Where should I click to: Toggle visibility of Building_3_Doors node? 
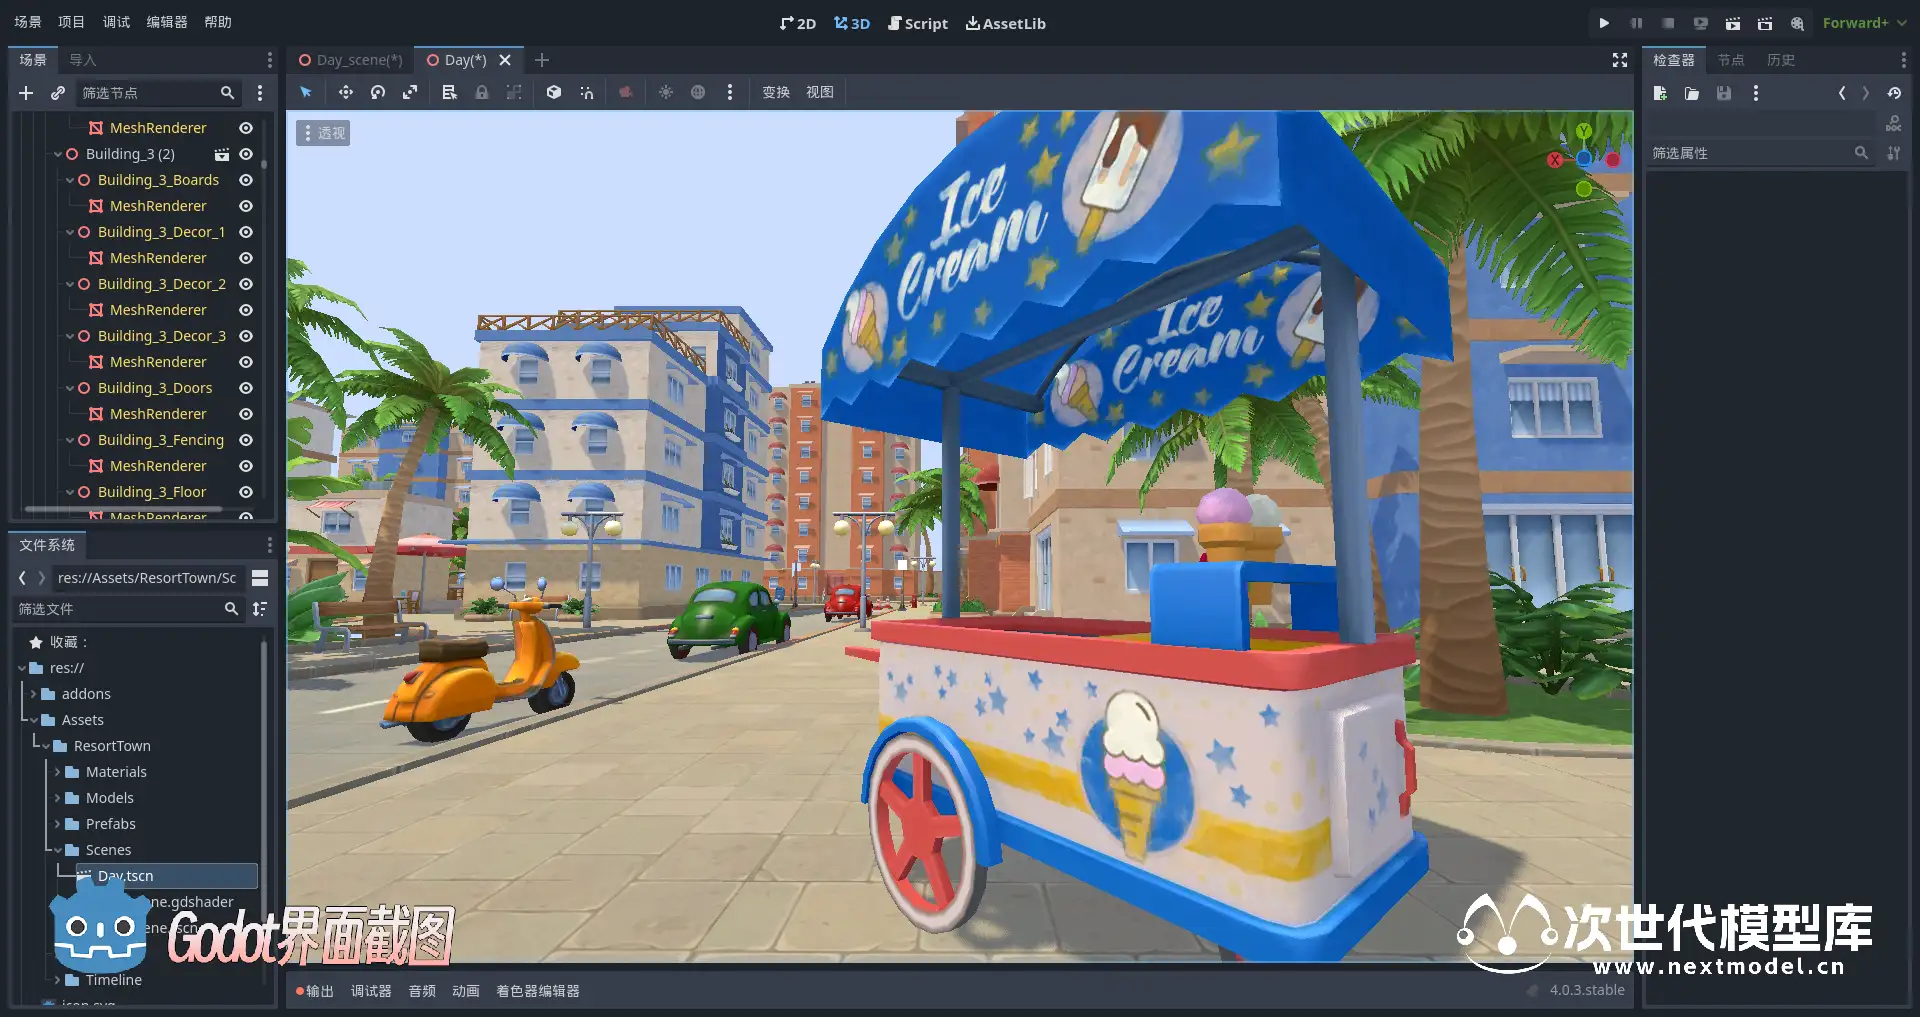[x=246, y=388]
